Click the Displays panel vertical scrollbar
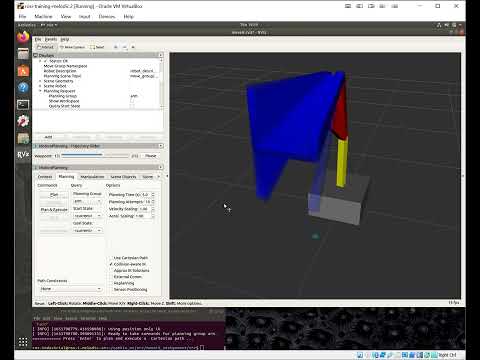480x360 pixels. (162, 83)
